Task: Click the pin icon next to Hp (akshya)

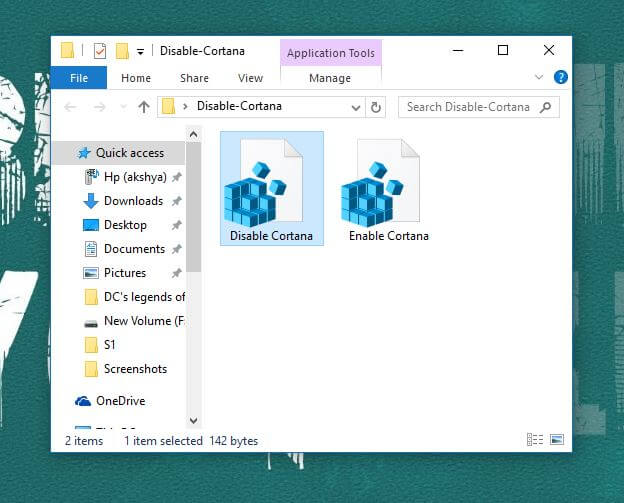Action: 177,177
